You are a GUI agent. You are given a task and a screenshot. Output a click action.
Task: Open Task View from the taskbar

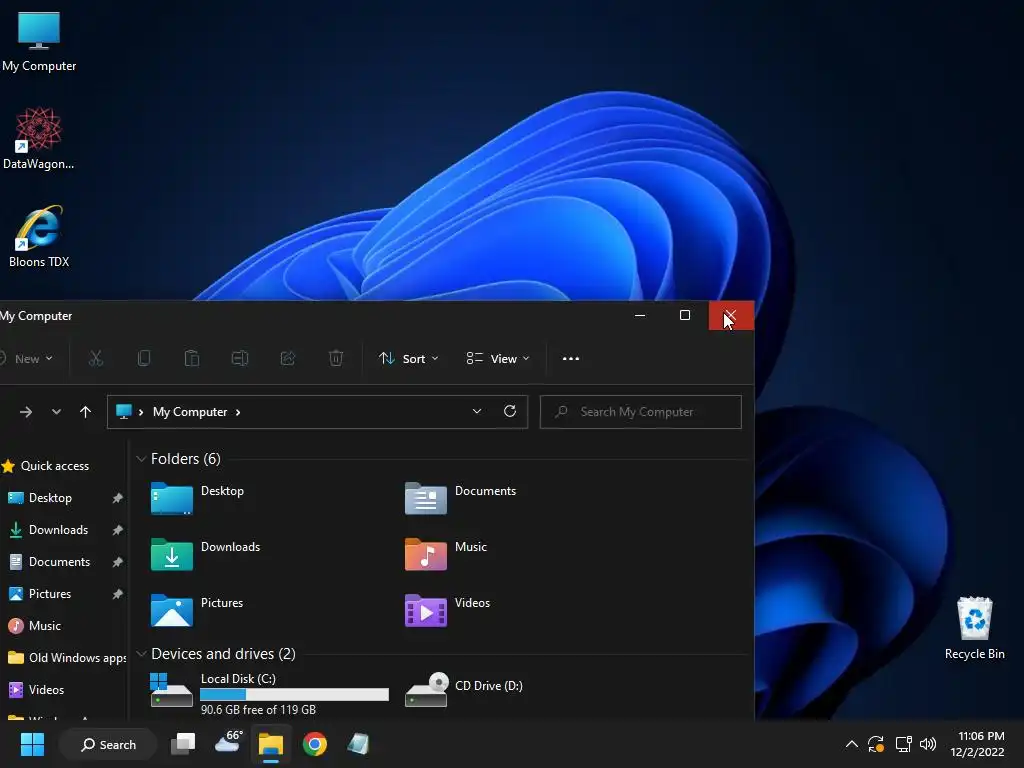pos(183,744)
